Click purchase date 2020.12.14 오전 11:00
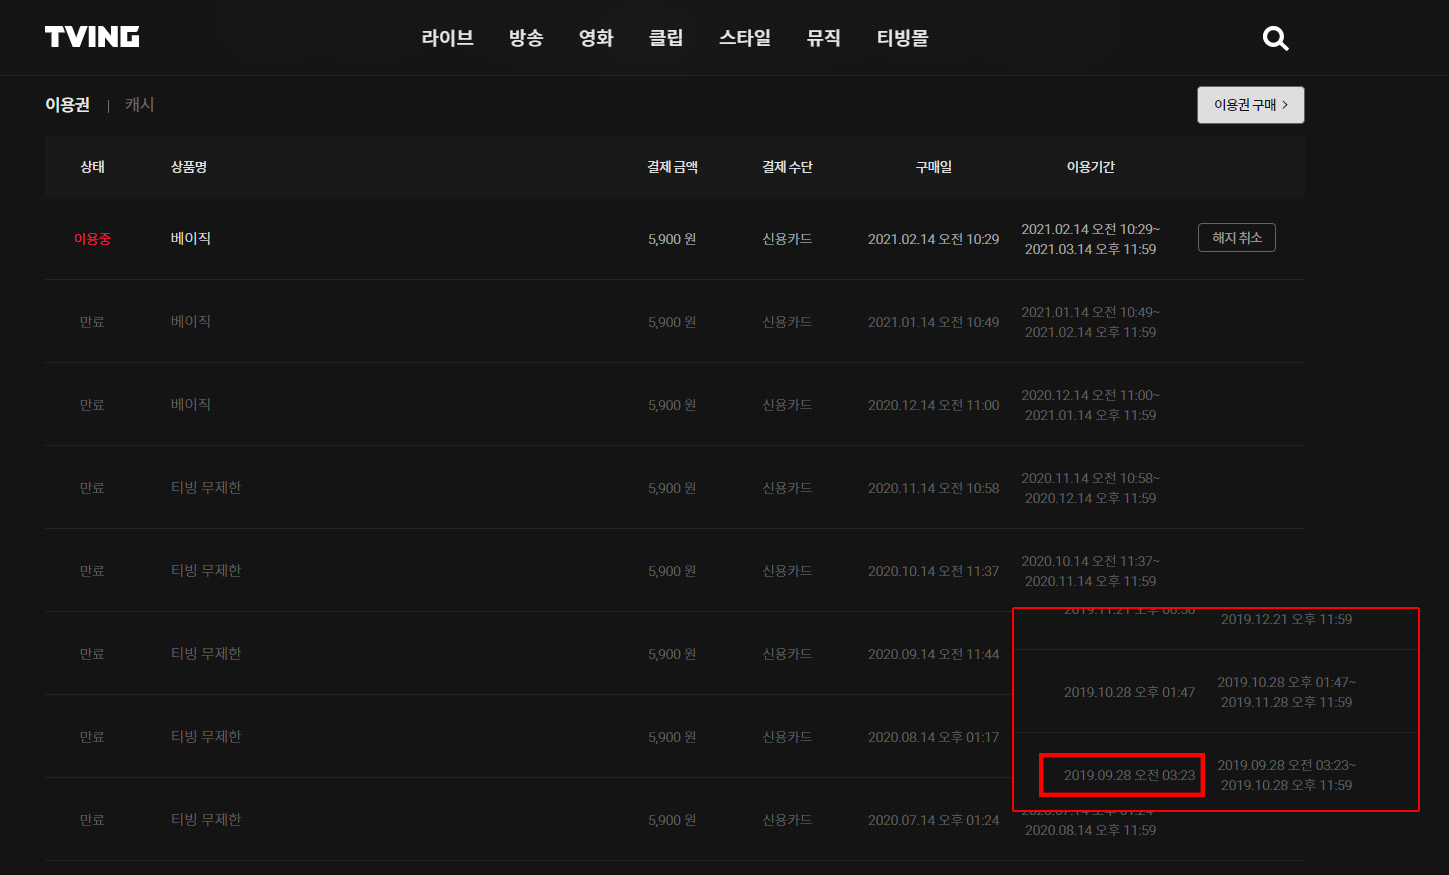This screenshot has height=875, width=1449. (x=933, y=405)
